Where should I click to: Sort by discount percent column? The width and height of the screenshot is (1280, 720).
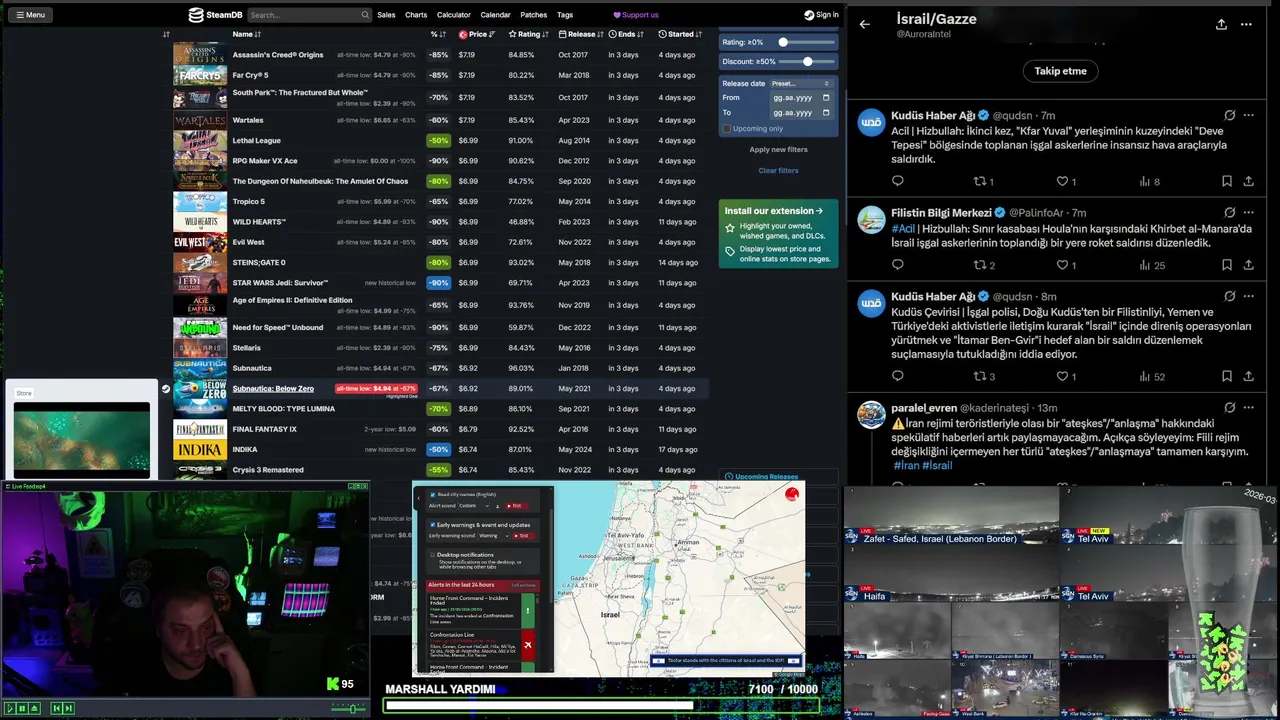tap(438, 34)
